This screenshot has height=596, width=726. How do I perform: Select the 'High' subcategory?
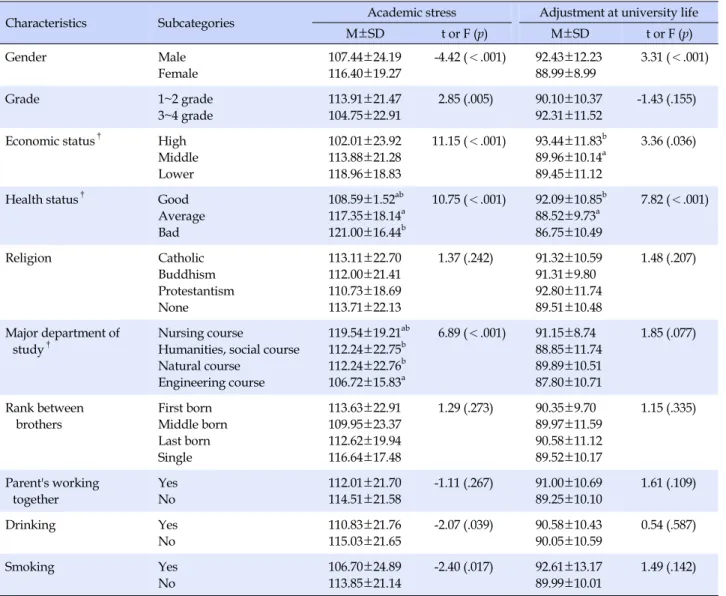pyautogui.click(x=172, y=141)
